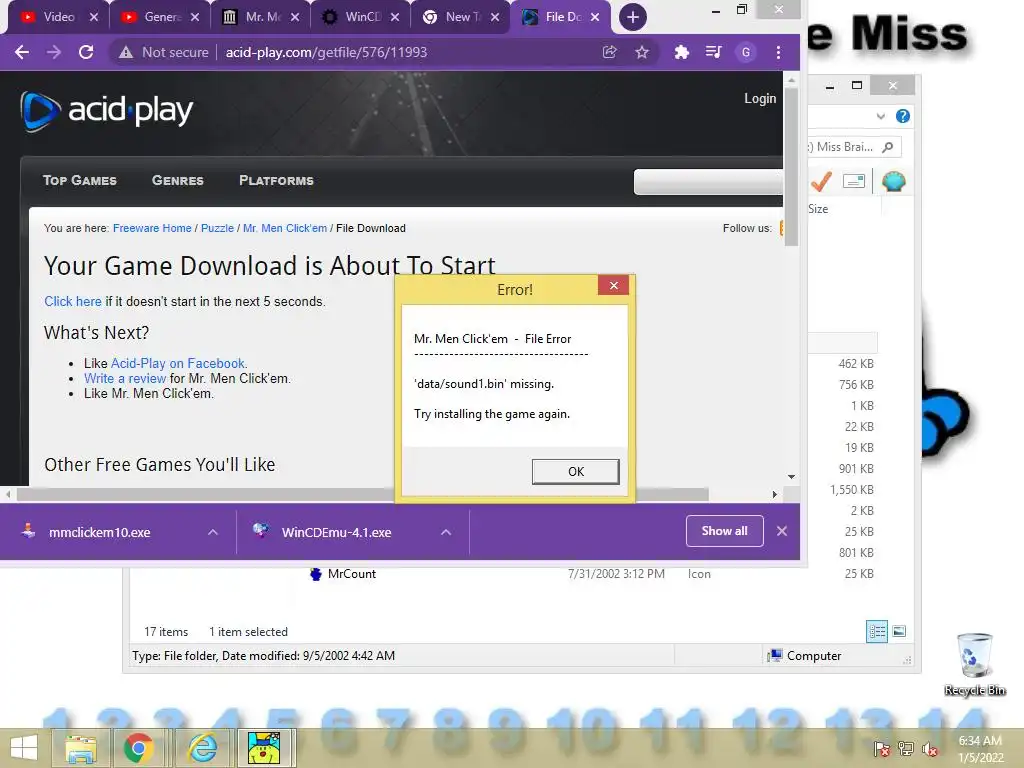1024x768 pixels.
Task: Open Chrome three-dot menu
Action: click(778, 52)
